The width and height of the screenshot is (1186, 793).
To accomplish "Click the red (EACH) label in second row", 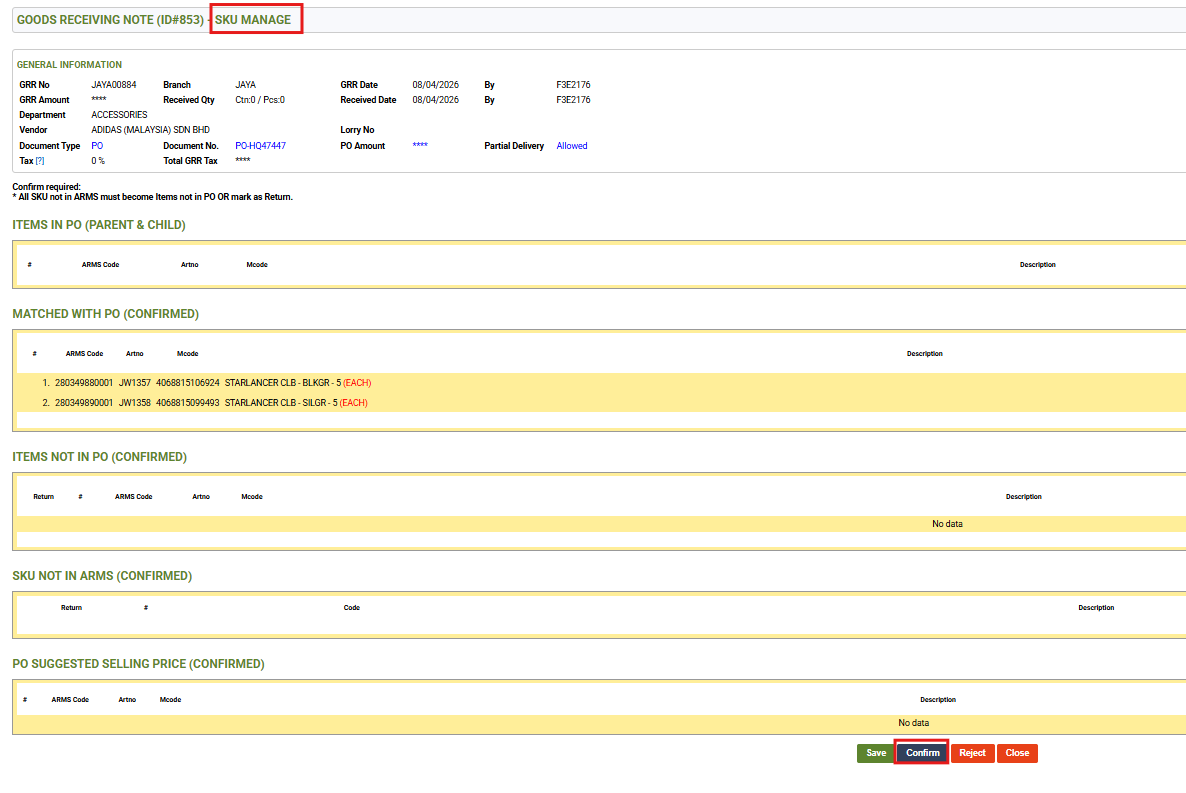I will point(353,403).
